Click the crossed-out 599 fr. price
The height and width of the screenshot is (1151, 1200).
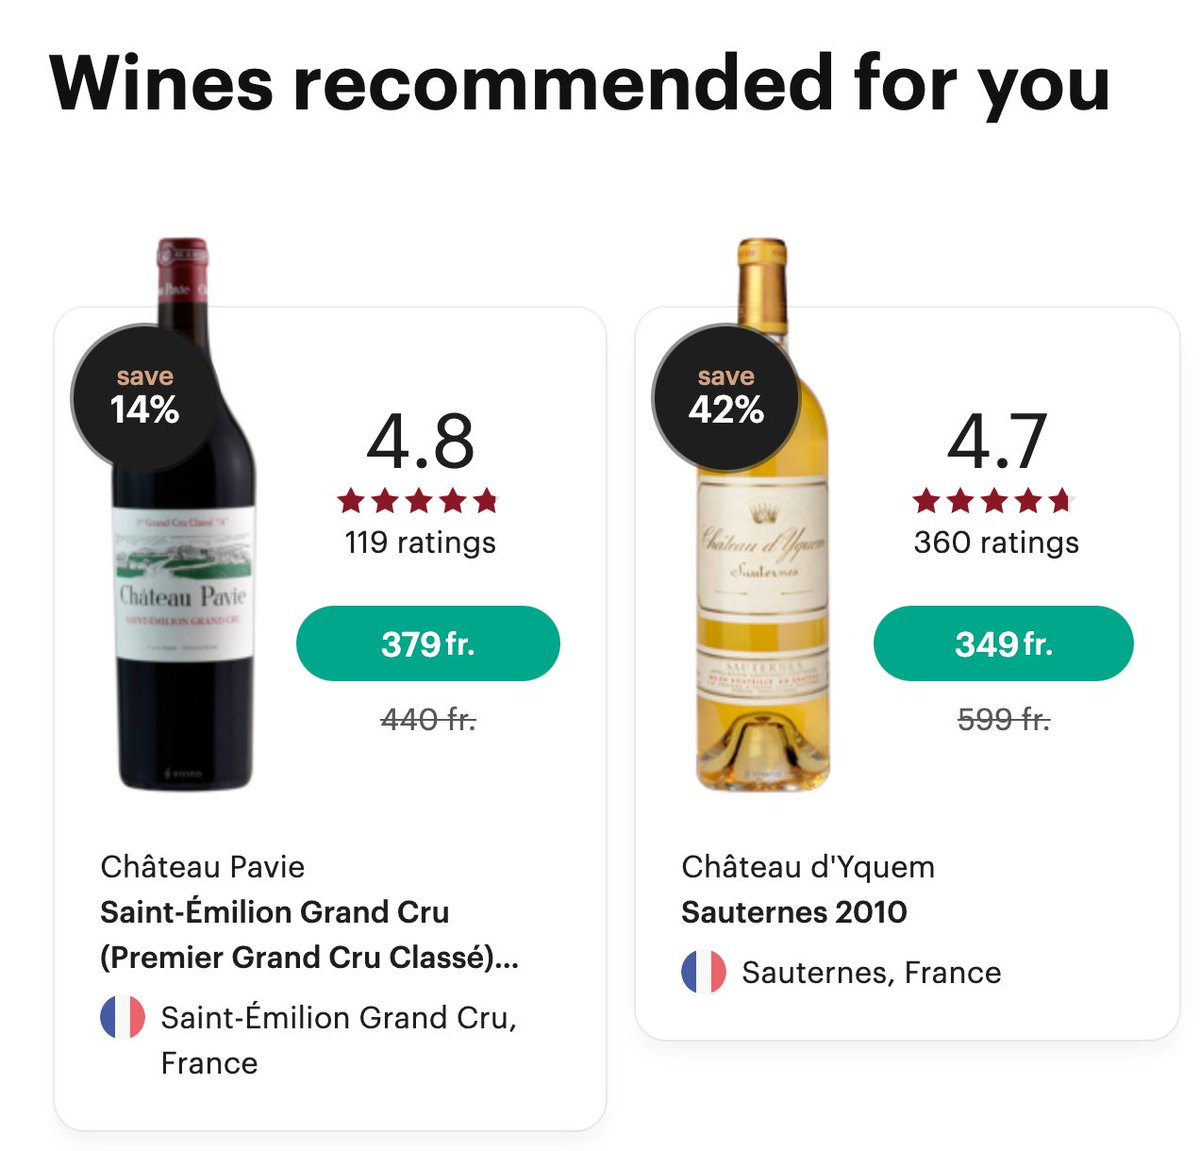pos(1004,719)
